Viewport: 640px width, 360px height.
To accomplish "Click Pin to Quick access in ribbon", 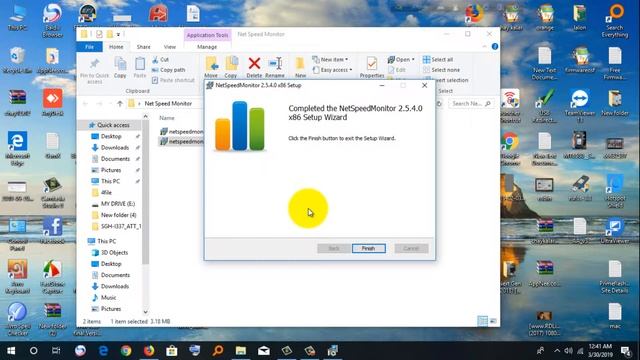I will pos(94,70).
